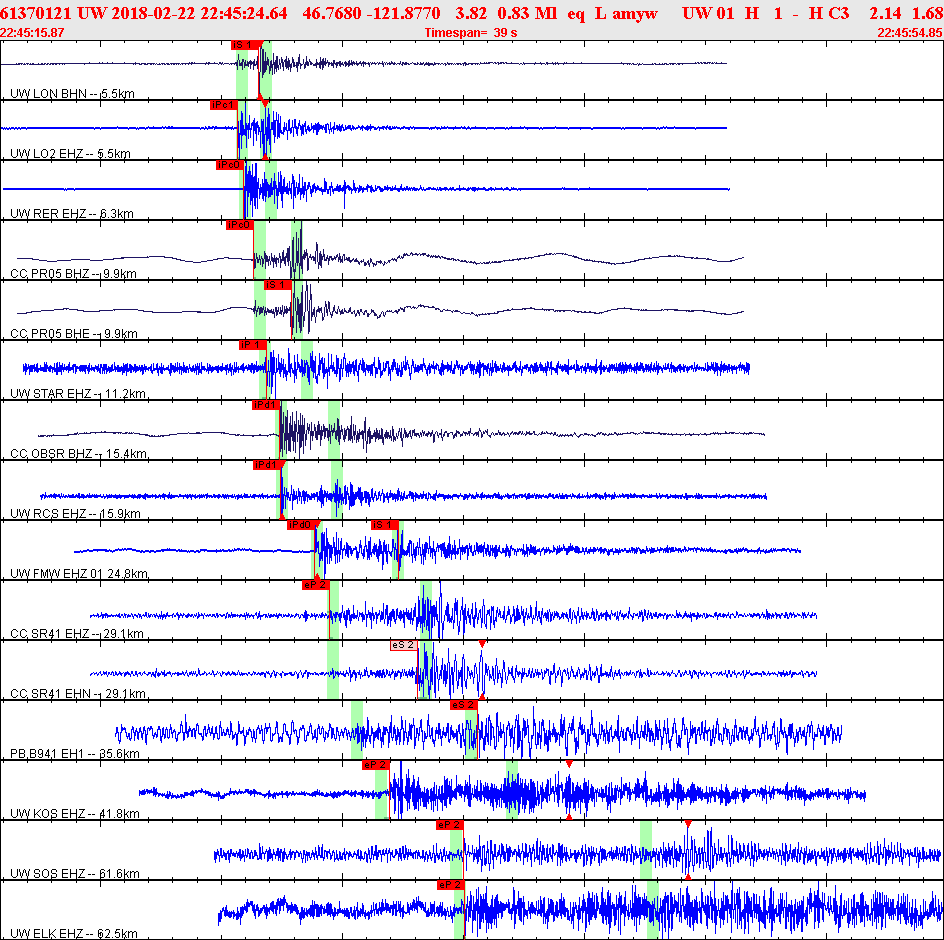The width and height of the screenshot is (944, 940).
Task: Pick the iP 1 flag on STAR EHZ trace
Action: coord(252,345)
